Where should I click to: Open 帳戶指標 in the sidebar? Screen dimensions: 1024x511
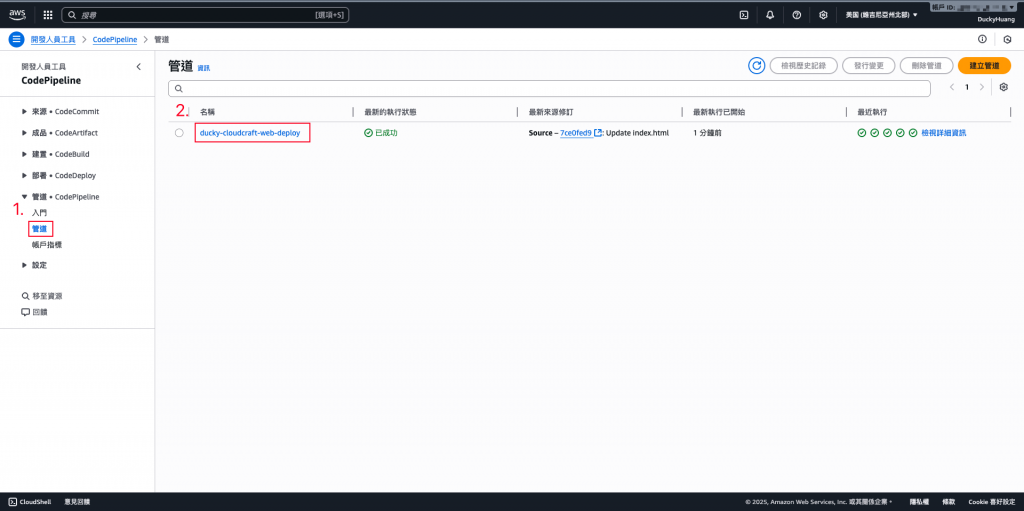click(47, 244)
